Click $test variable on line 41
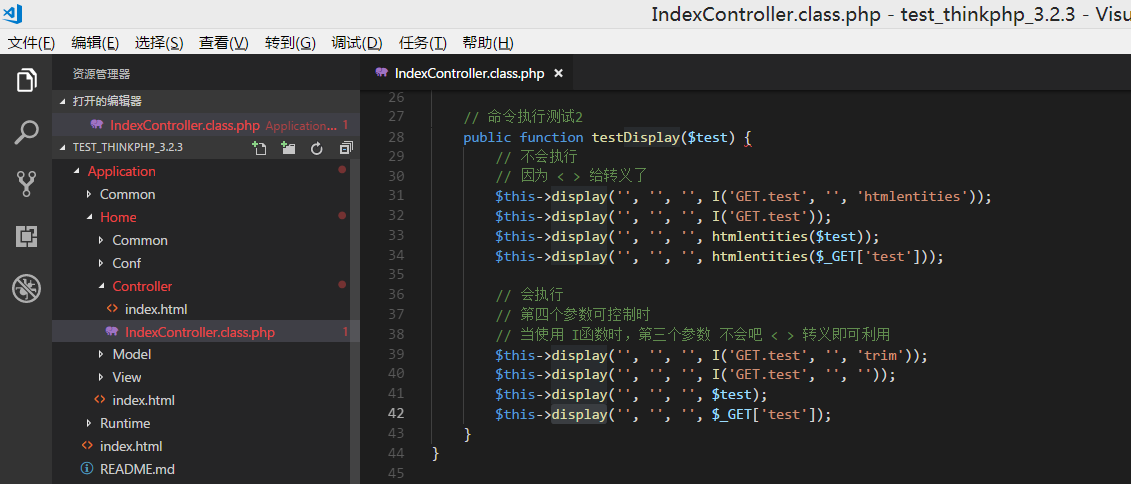Viewport: 1131px width, 484px height. 731,395
